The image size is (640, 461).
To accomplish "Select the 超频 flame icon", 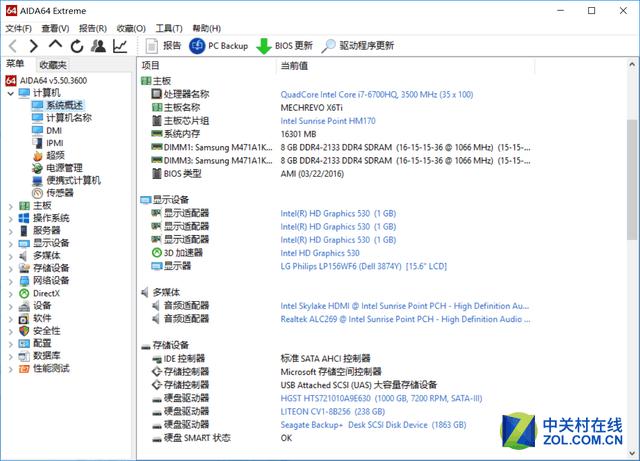I will pyautogui.click(x=38, y=156).
